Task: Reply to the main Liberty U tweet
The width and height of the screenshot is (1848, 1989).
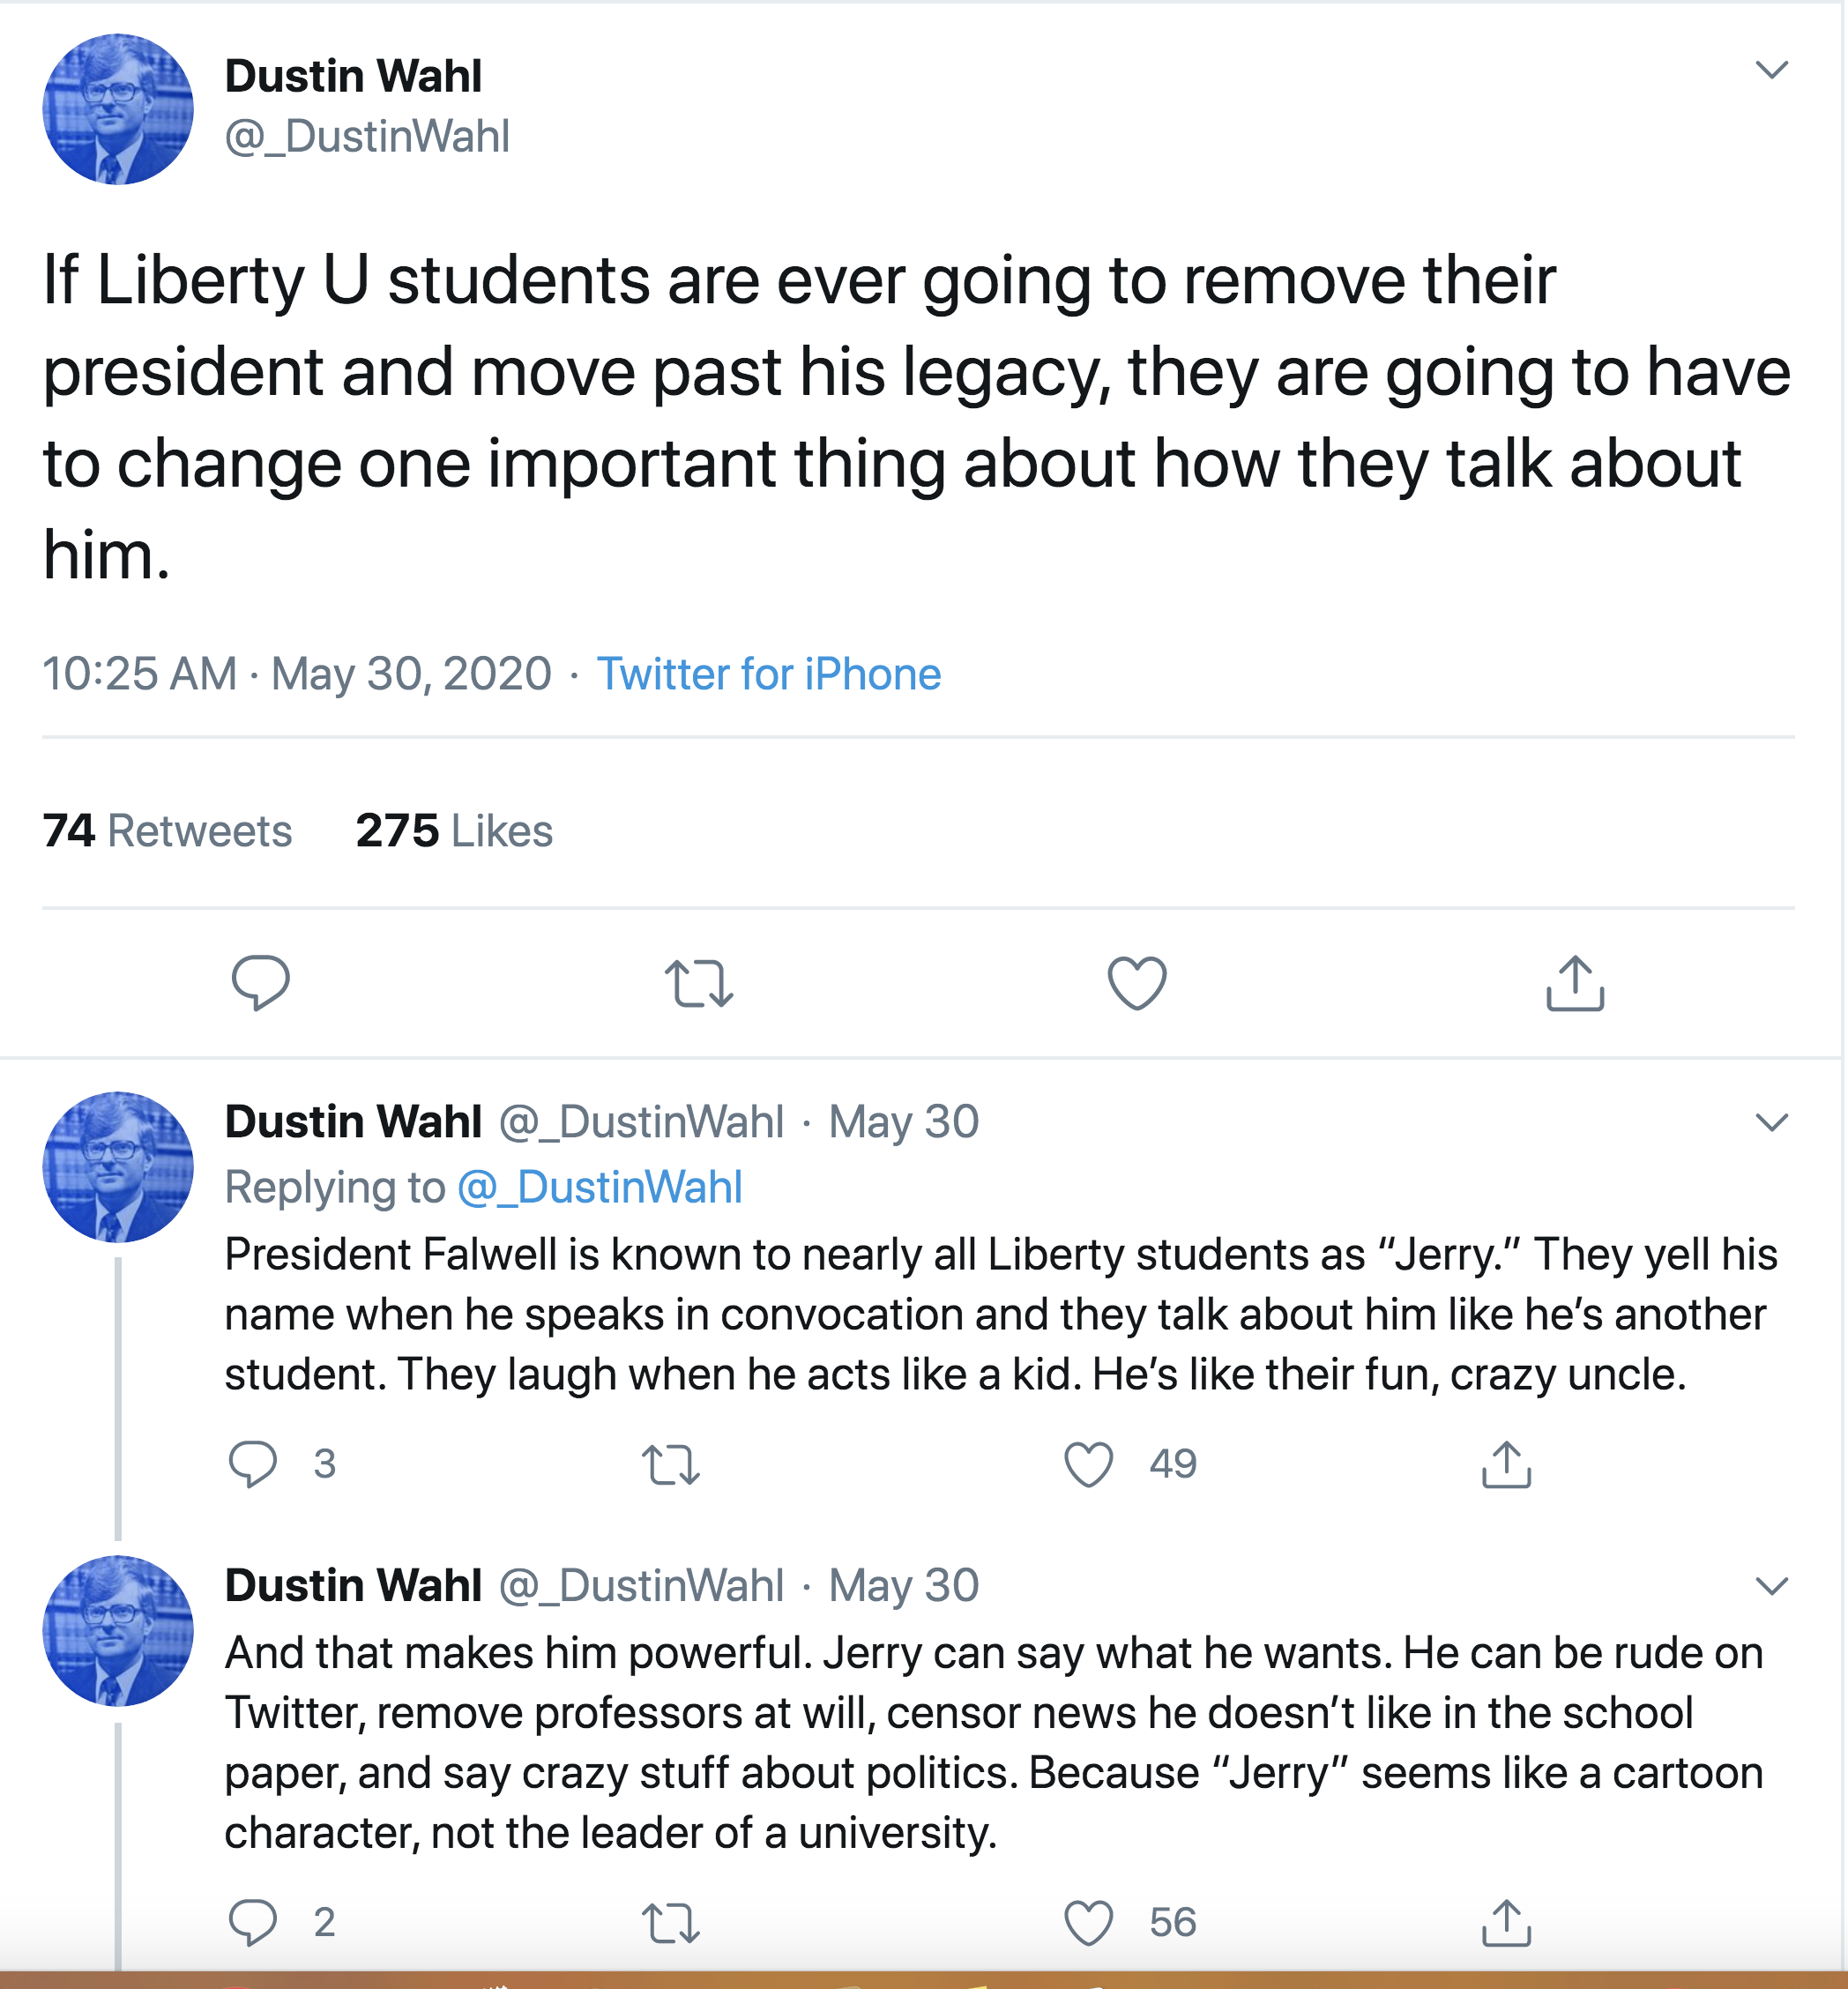Action: (x=260, y=982)
